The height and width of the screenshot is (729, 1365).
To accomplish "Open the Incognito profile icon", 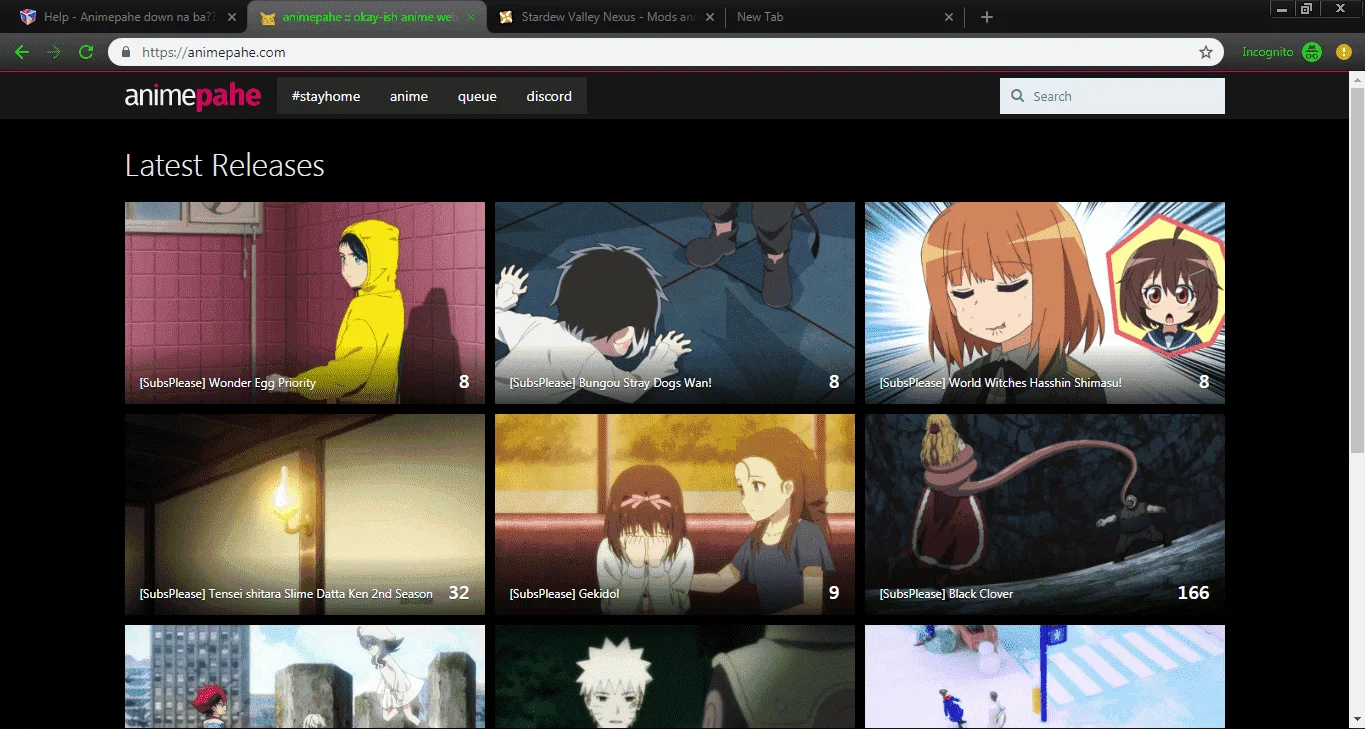I will coord(1313,52).
